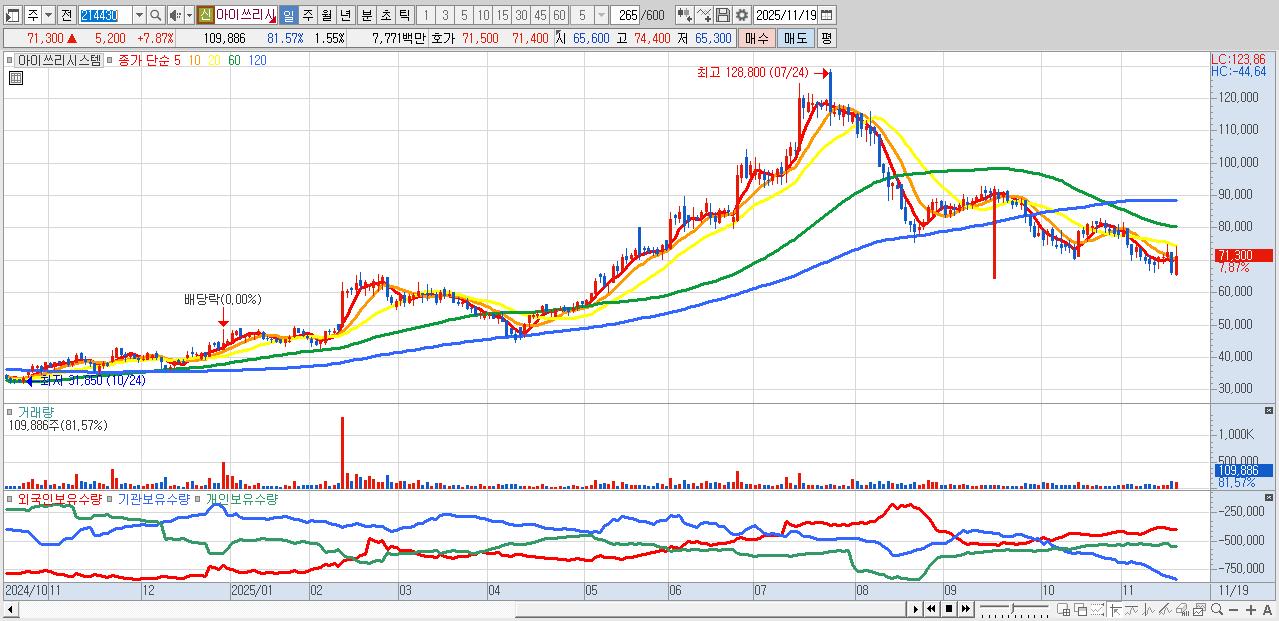1279x621 pixels.
Task: Open the speaker options dropdown arrow
Action: click(189, 15)
